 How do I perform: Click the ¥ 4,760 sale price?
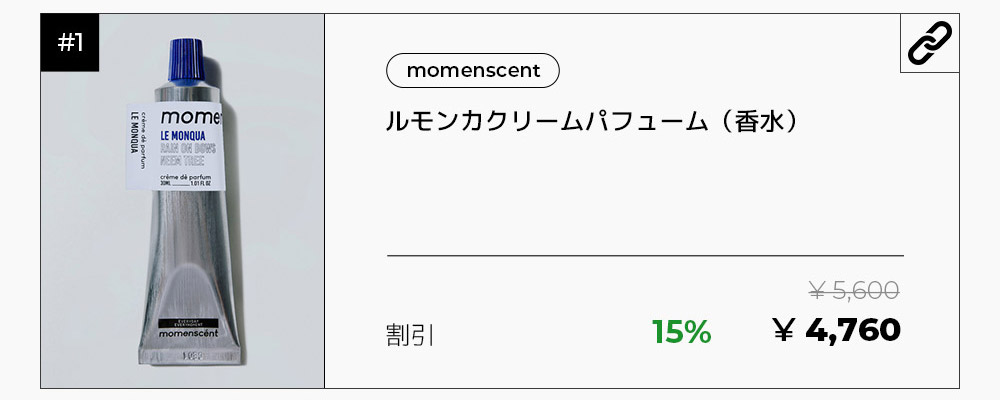pos(837,330)
